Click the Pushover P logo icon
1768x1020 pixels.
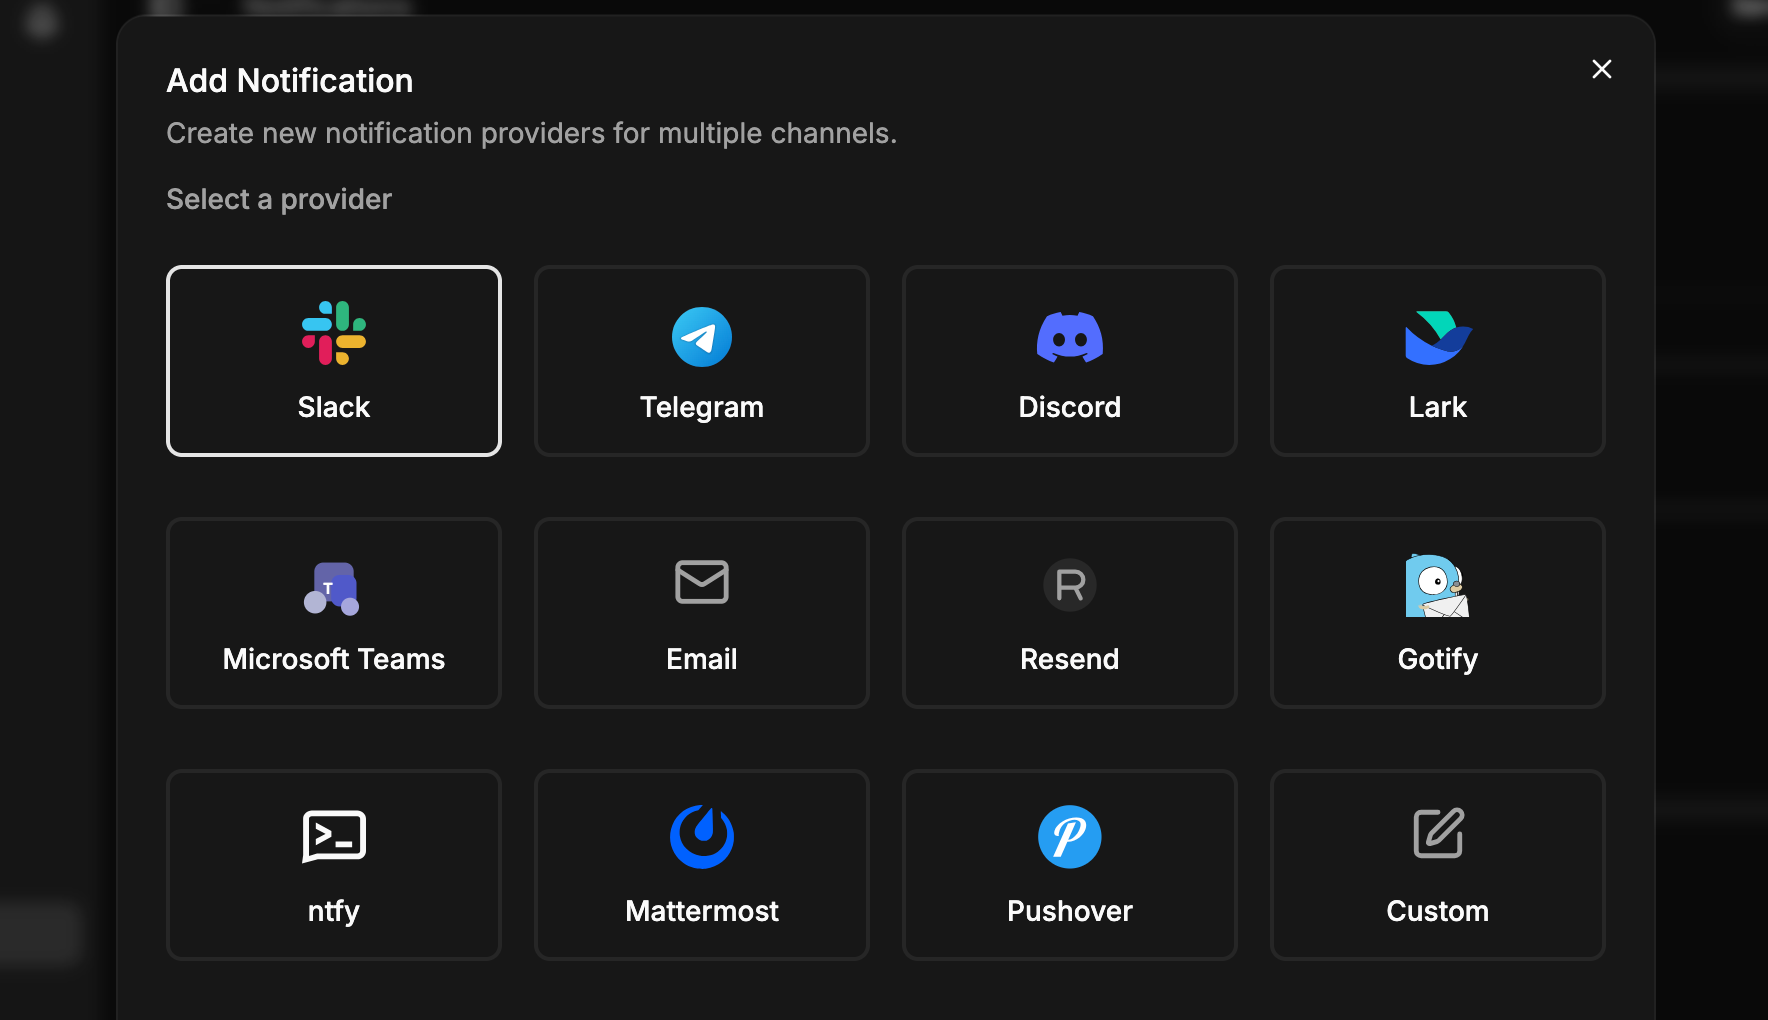1070,837
